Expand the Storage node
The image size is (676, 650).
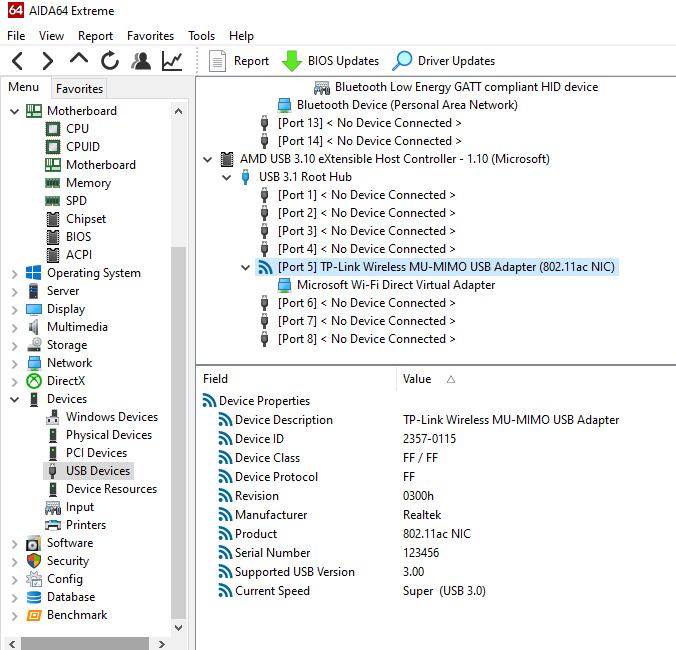point(15,346)
